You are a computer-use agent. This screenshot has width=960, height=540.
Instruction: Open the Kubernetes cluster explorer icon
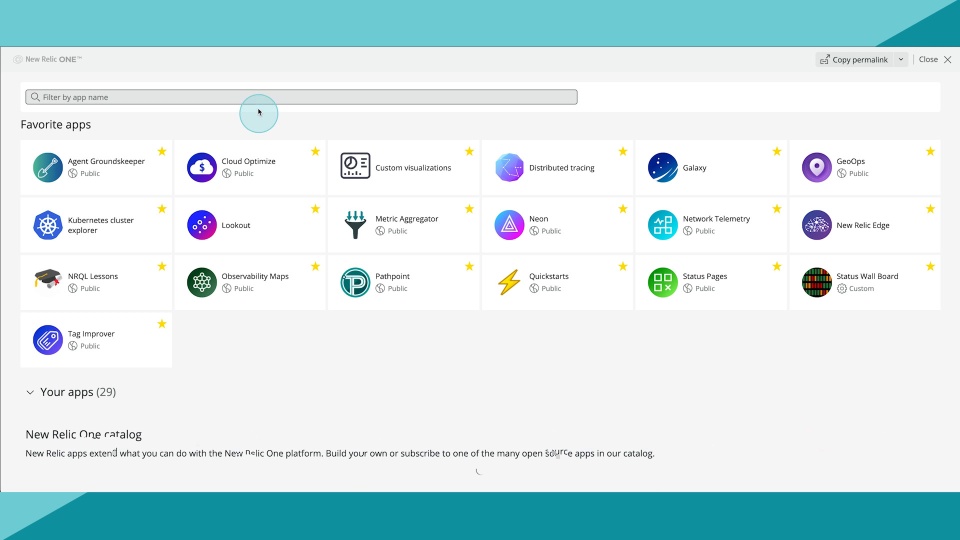pos(48,225)
